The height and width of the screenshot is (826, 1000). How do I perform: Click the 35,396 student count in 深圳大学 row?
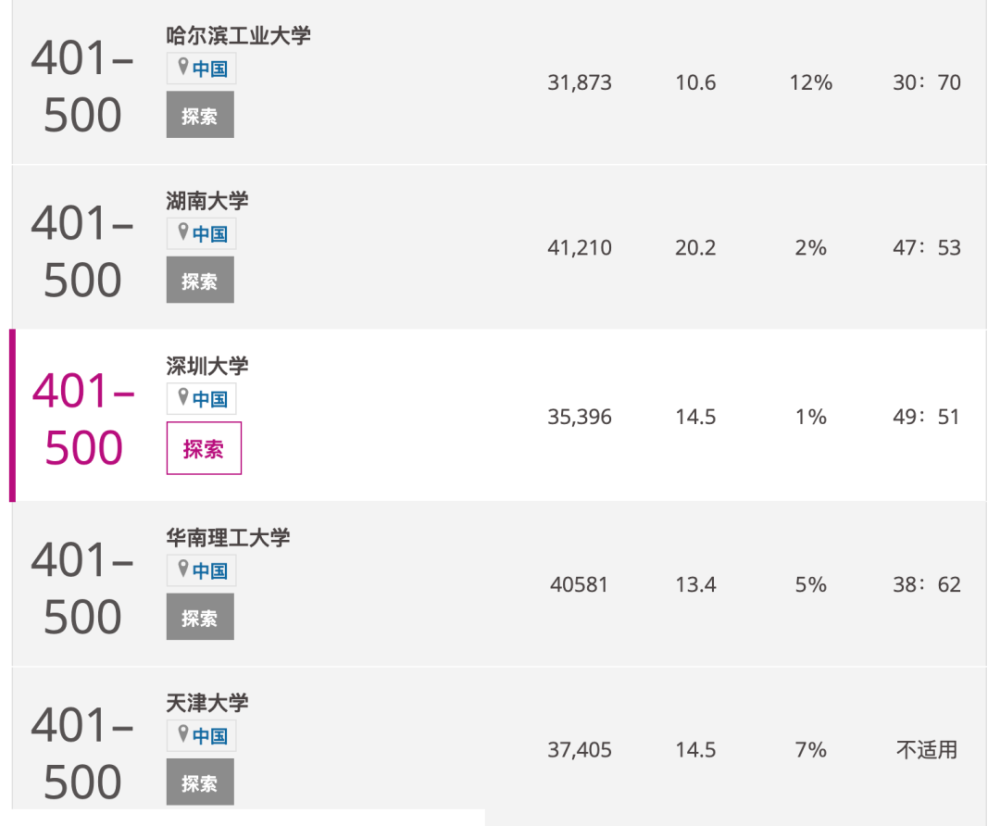tap(579, 417)
